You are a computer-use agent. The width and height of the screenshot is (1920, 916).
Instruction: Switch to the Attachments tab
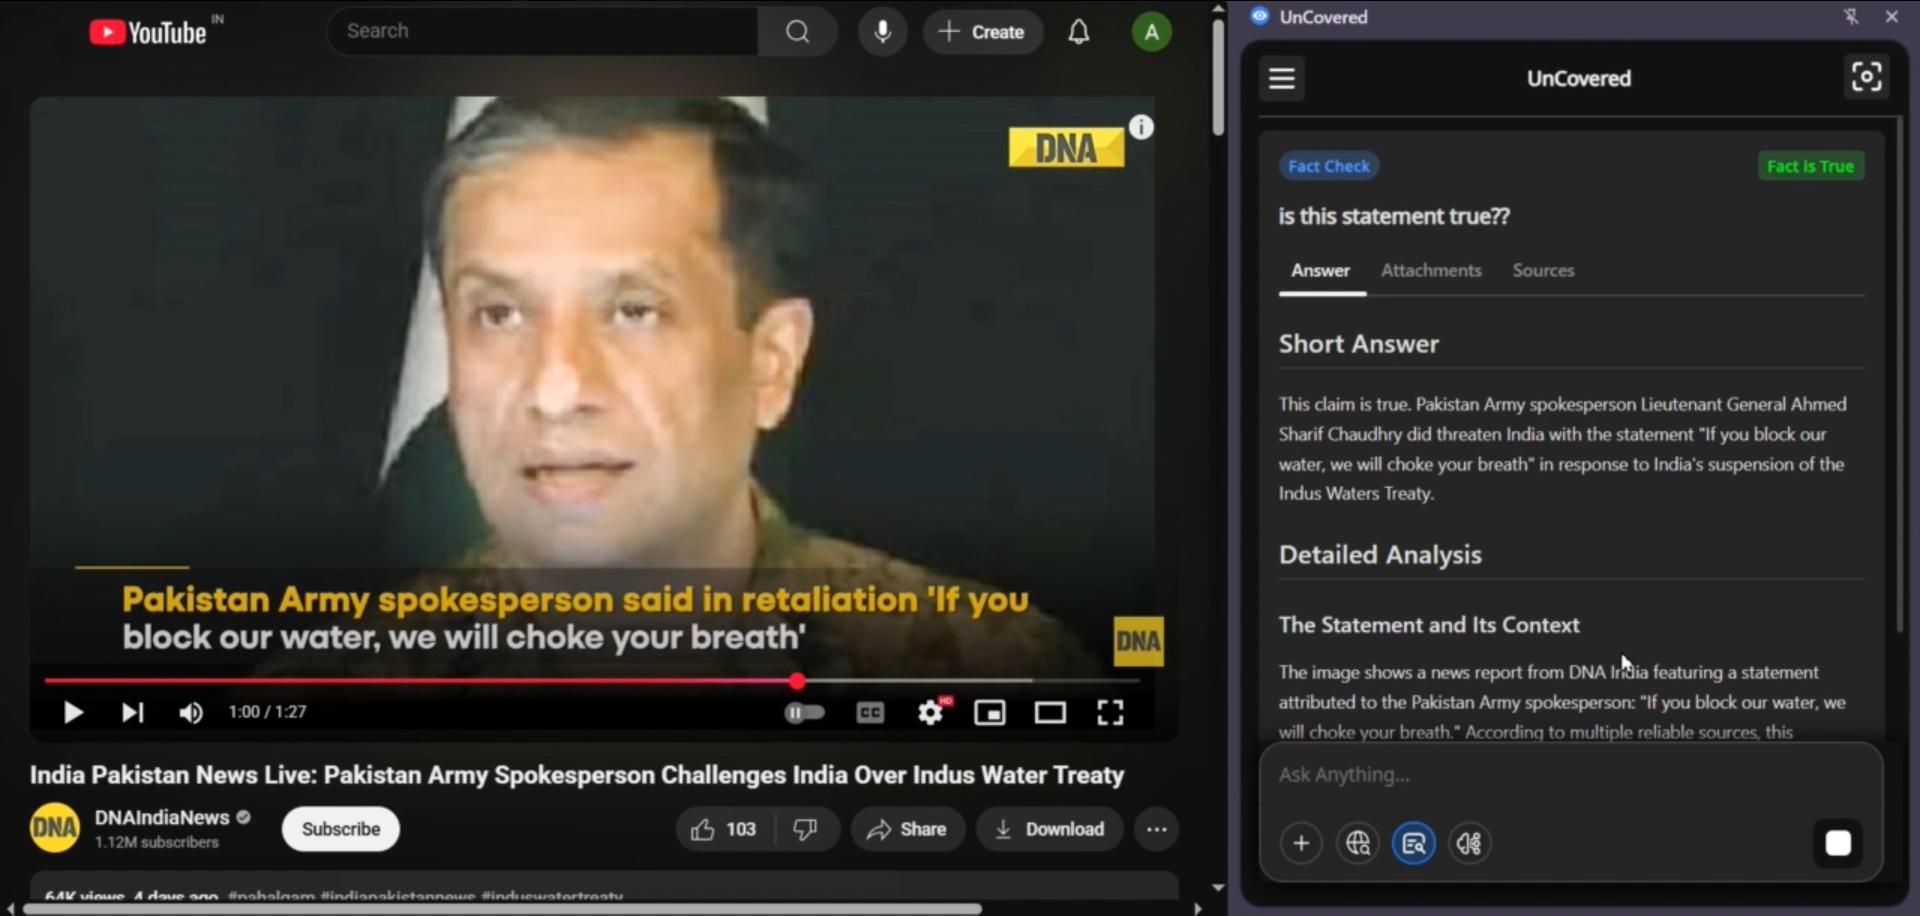(1431, 271)
